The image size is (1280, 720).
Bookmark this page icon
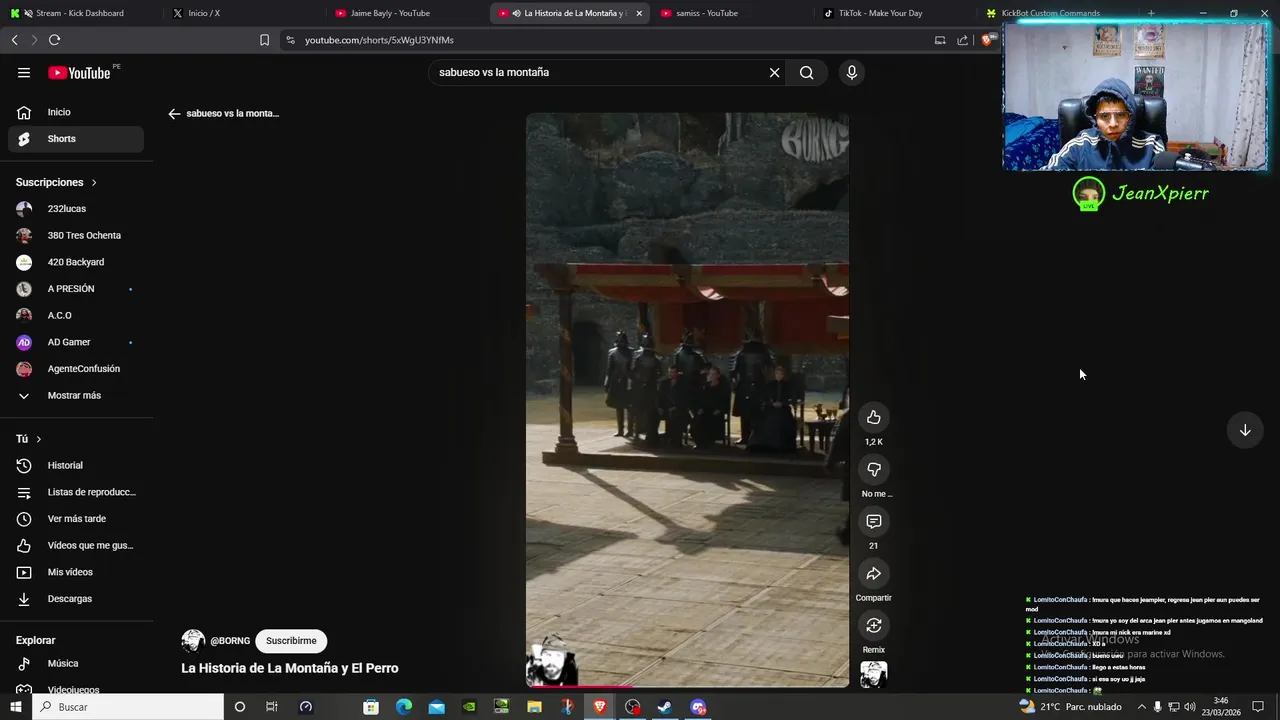pyautogui.click(x=264, y=40)
